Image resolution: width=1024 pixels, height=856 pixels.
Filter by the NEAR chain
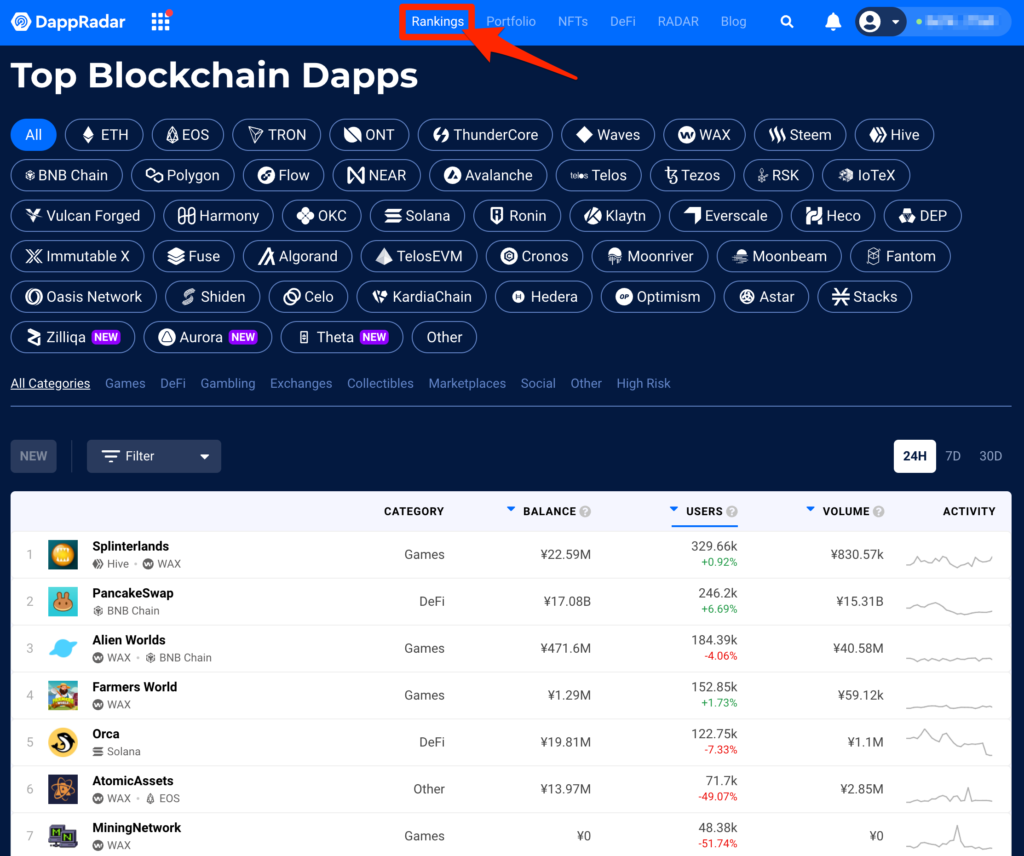(x=376, y=176)
